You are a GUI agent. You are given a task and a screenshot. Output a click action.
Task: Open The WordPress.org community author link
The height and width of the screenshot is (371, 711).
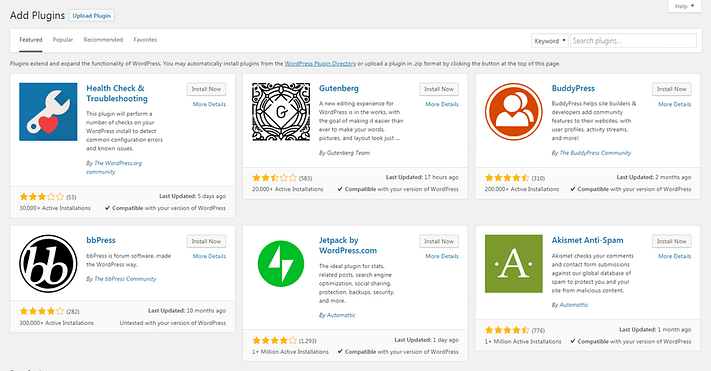(x=114, y=167)
